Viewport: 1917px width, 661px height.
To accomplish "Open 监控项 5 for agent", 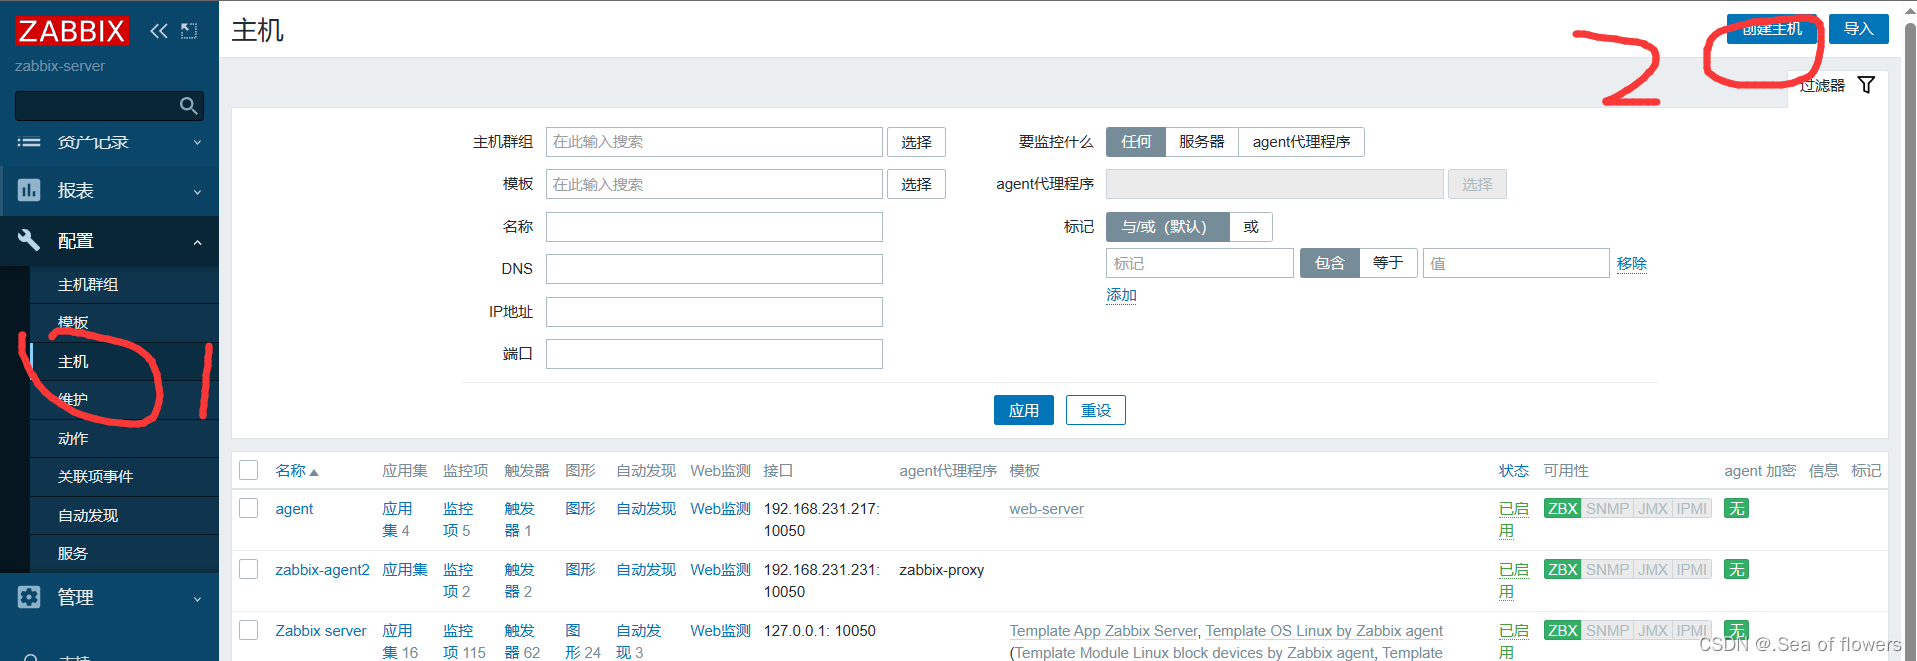I will point(457,520).
